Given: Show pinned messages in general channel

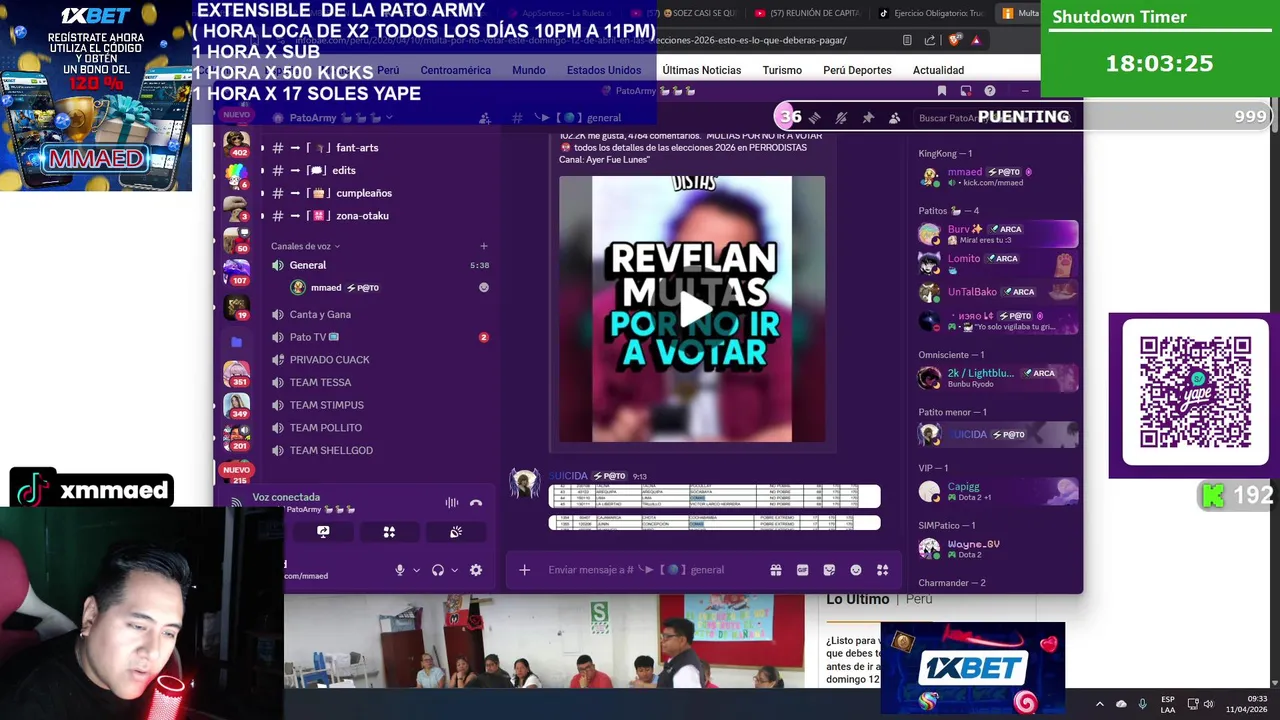Looking at the screenshot, I should 868,118.
